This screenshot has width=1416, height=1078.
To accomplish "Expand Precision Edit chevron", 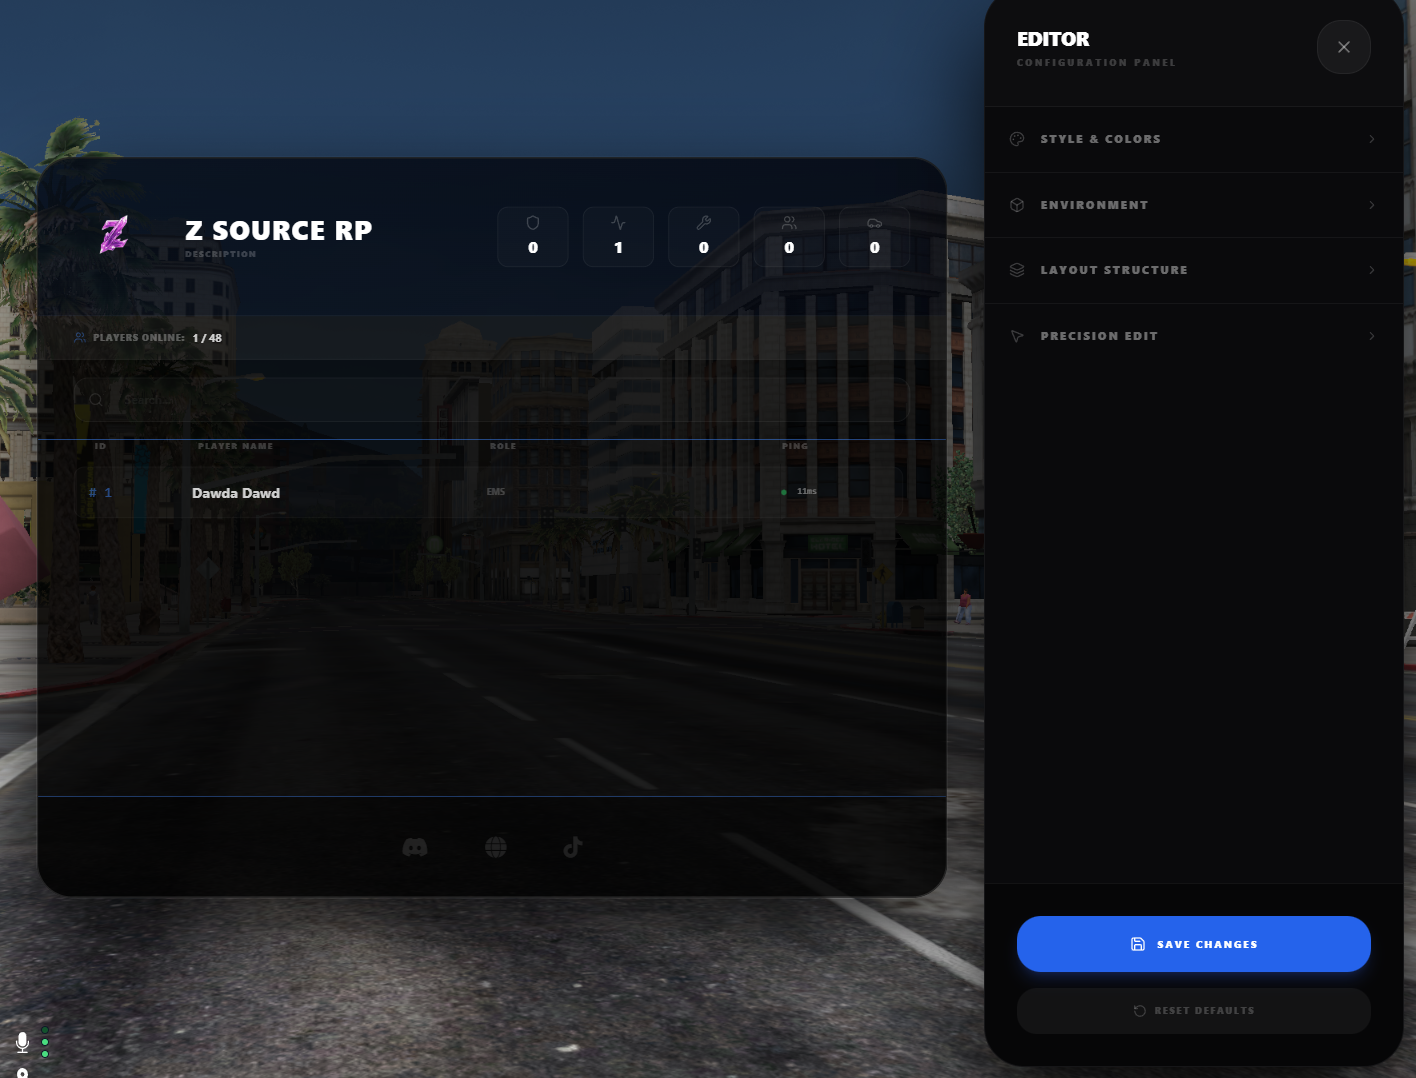I will 1372,336.
